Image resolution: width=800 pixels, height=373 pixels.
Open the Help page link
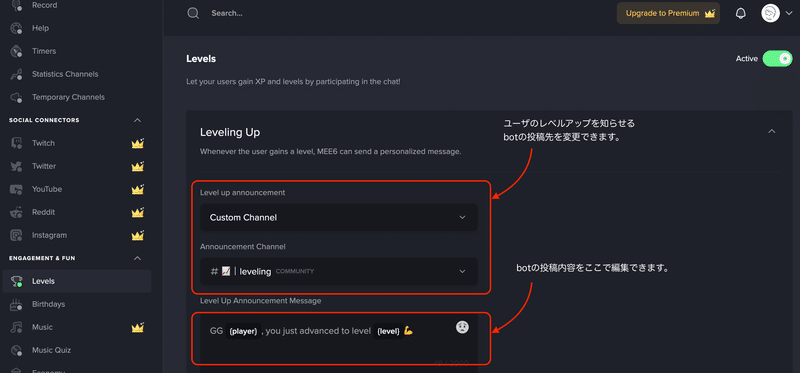40,28
